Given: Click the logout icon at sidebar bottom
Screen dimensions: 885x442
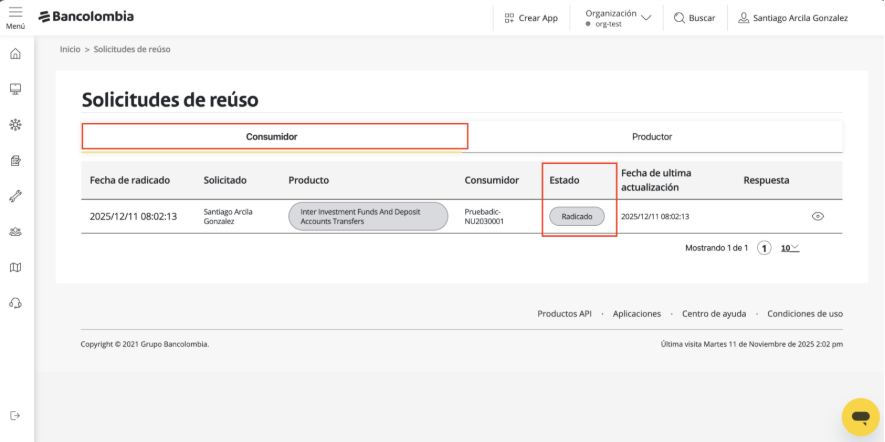Looking at the screenshot, I should click(x=15, y=415).
